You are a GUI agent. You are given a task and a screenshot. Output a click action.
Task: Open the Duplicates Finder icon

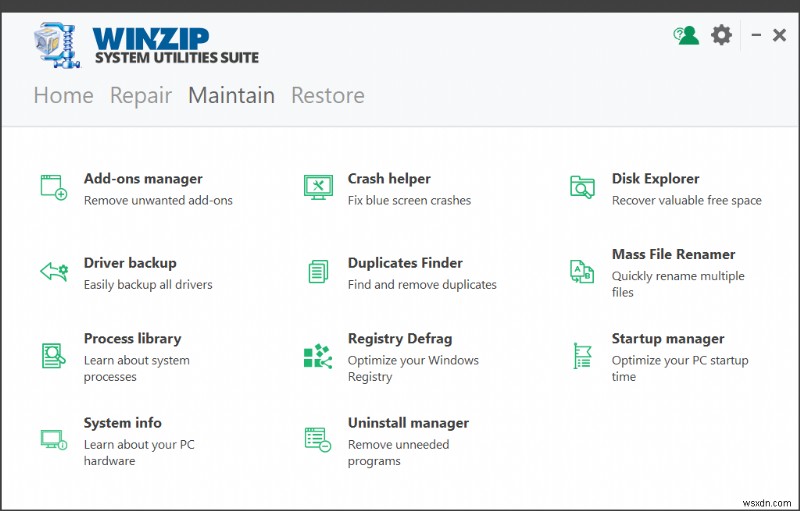pos(317,271)
